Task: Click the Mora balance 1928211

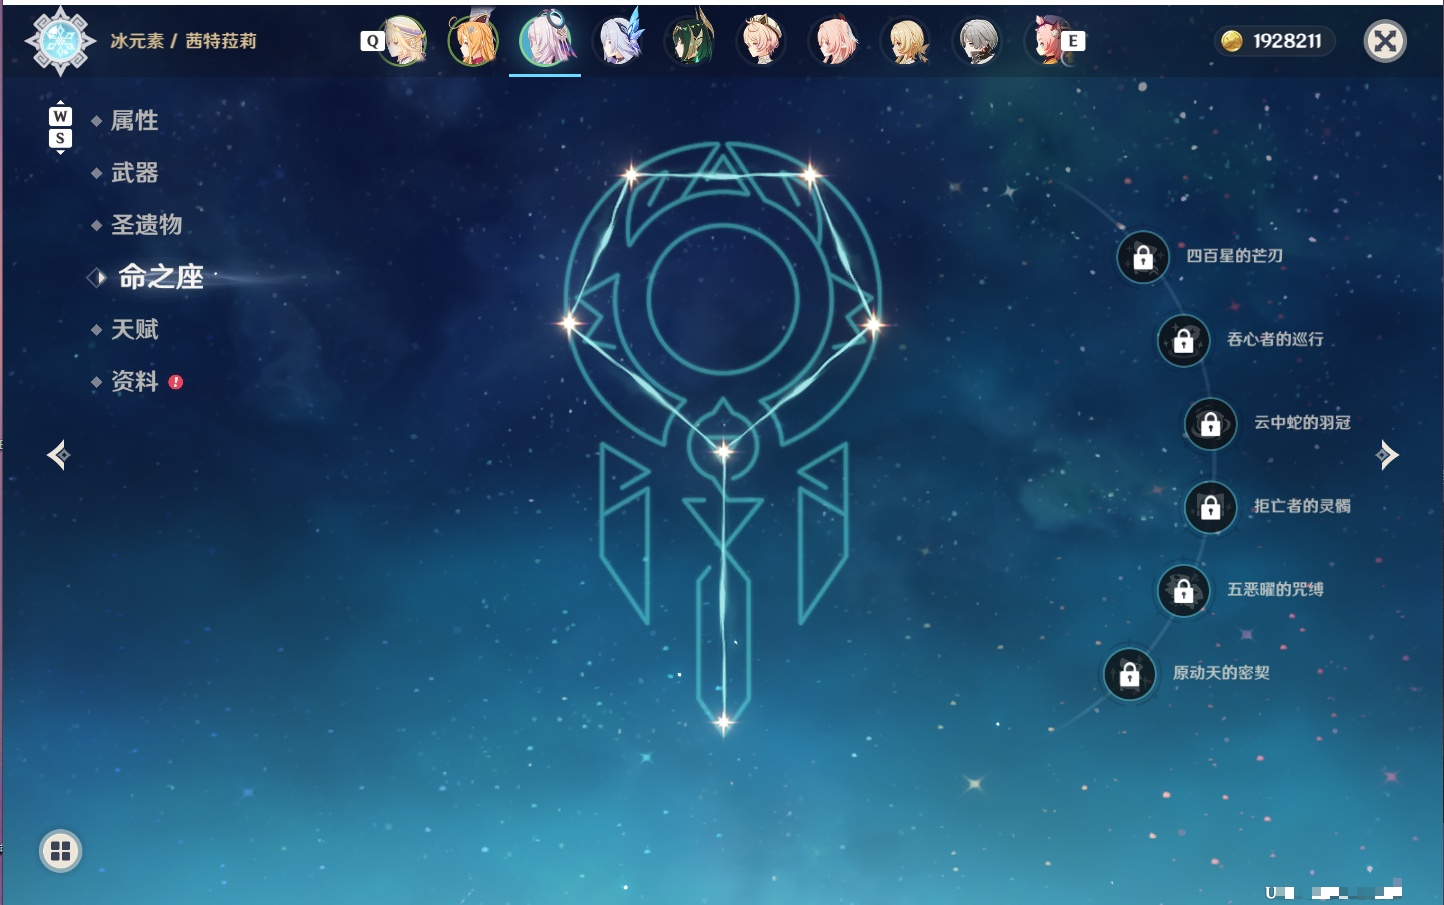Action: point(1287,41)
